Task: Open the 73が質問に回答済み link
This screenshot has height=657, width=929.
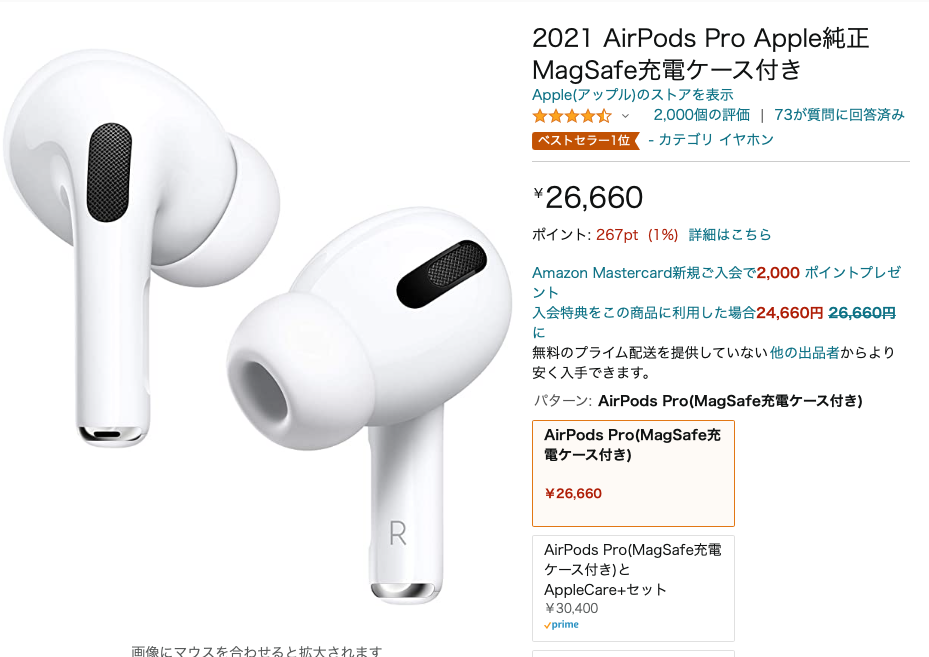Action: click(839, 115)
